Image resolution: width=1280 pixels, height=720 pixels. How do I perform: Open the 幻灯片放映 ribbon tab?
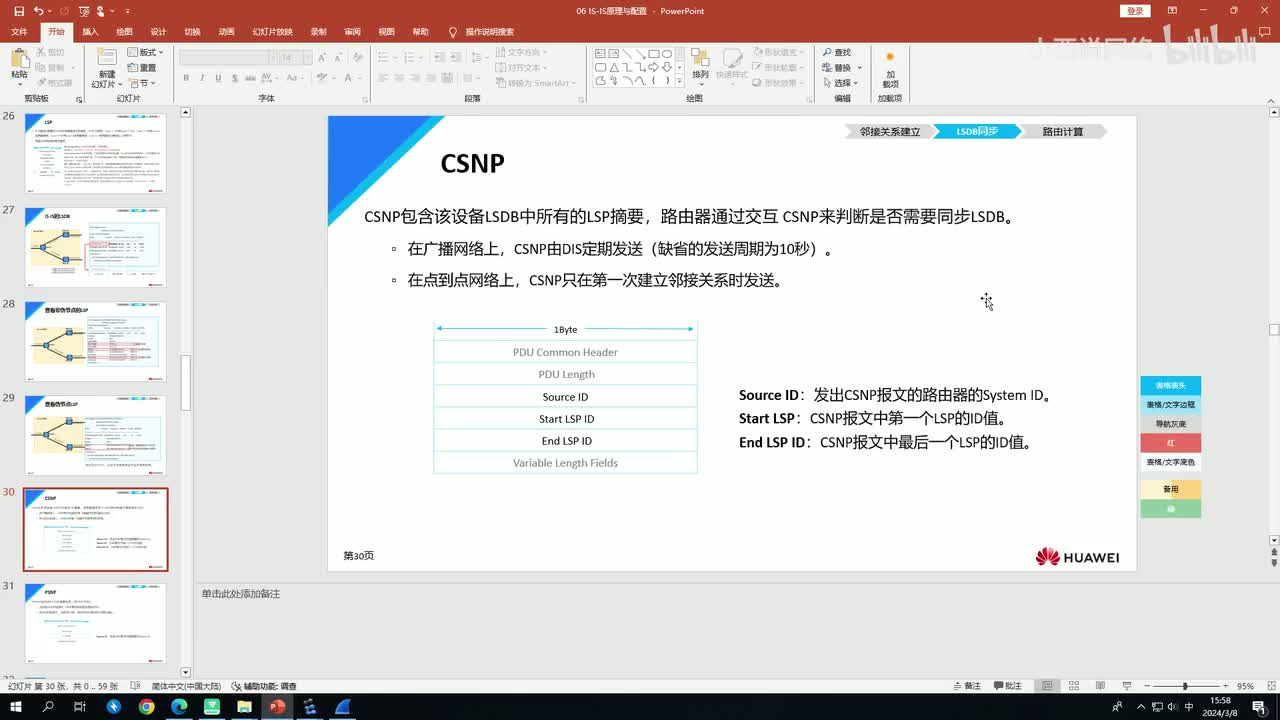[272, 32]
